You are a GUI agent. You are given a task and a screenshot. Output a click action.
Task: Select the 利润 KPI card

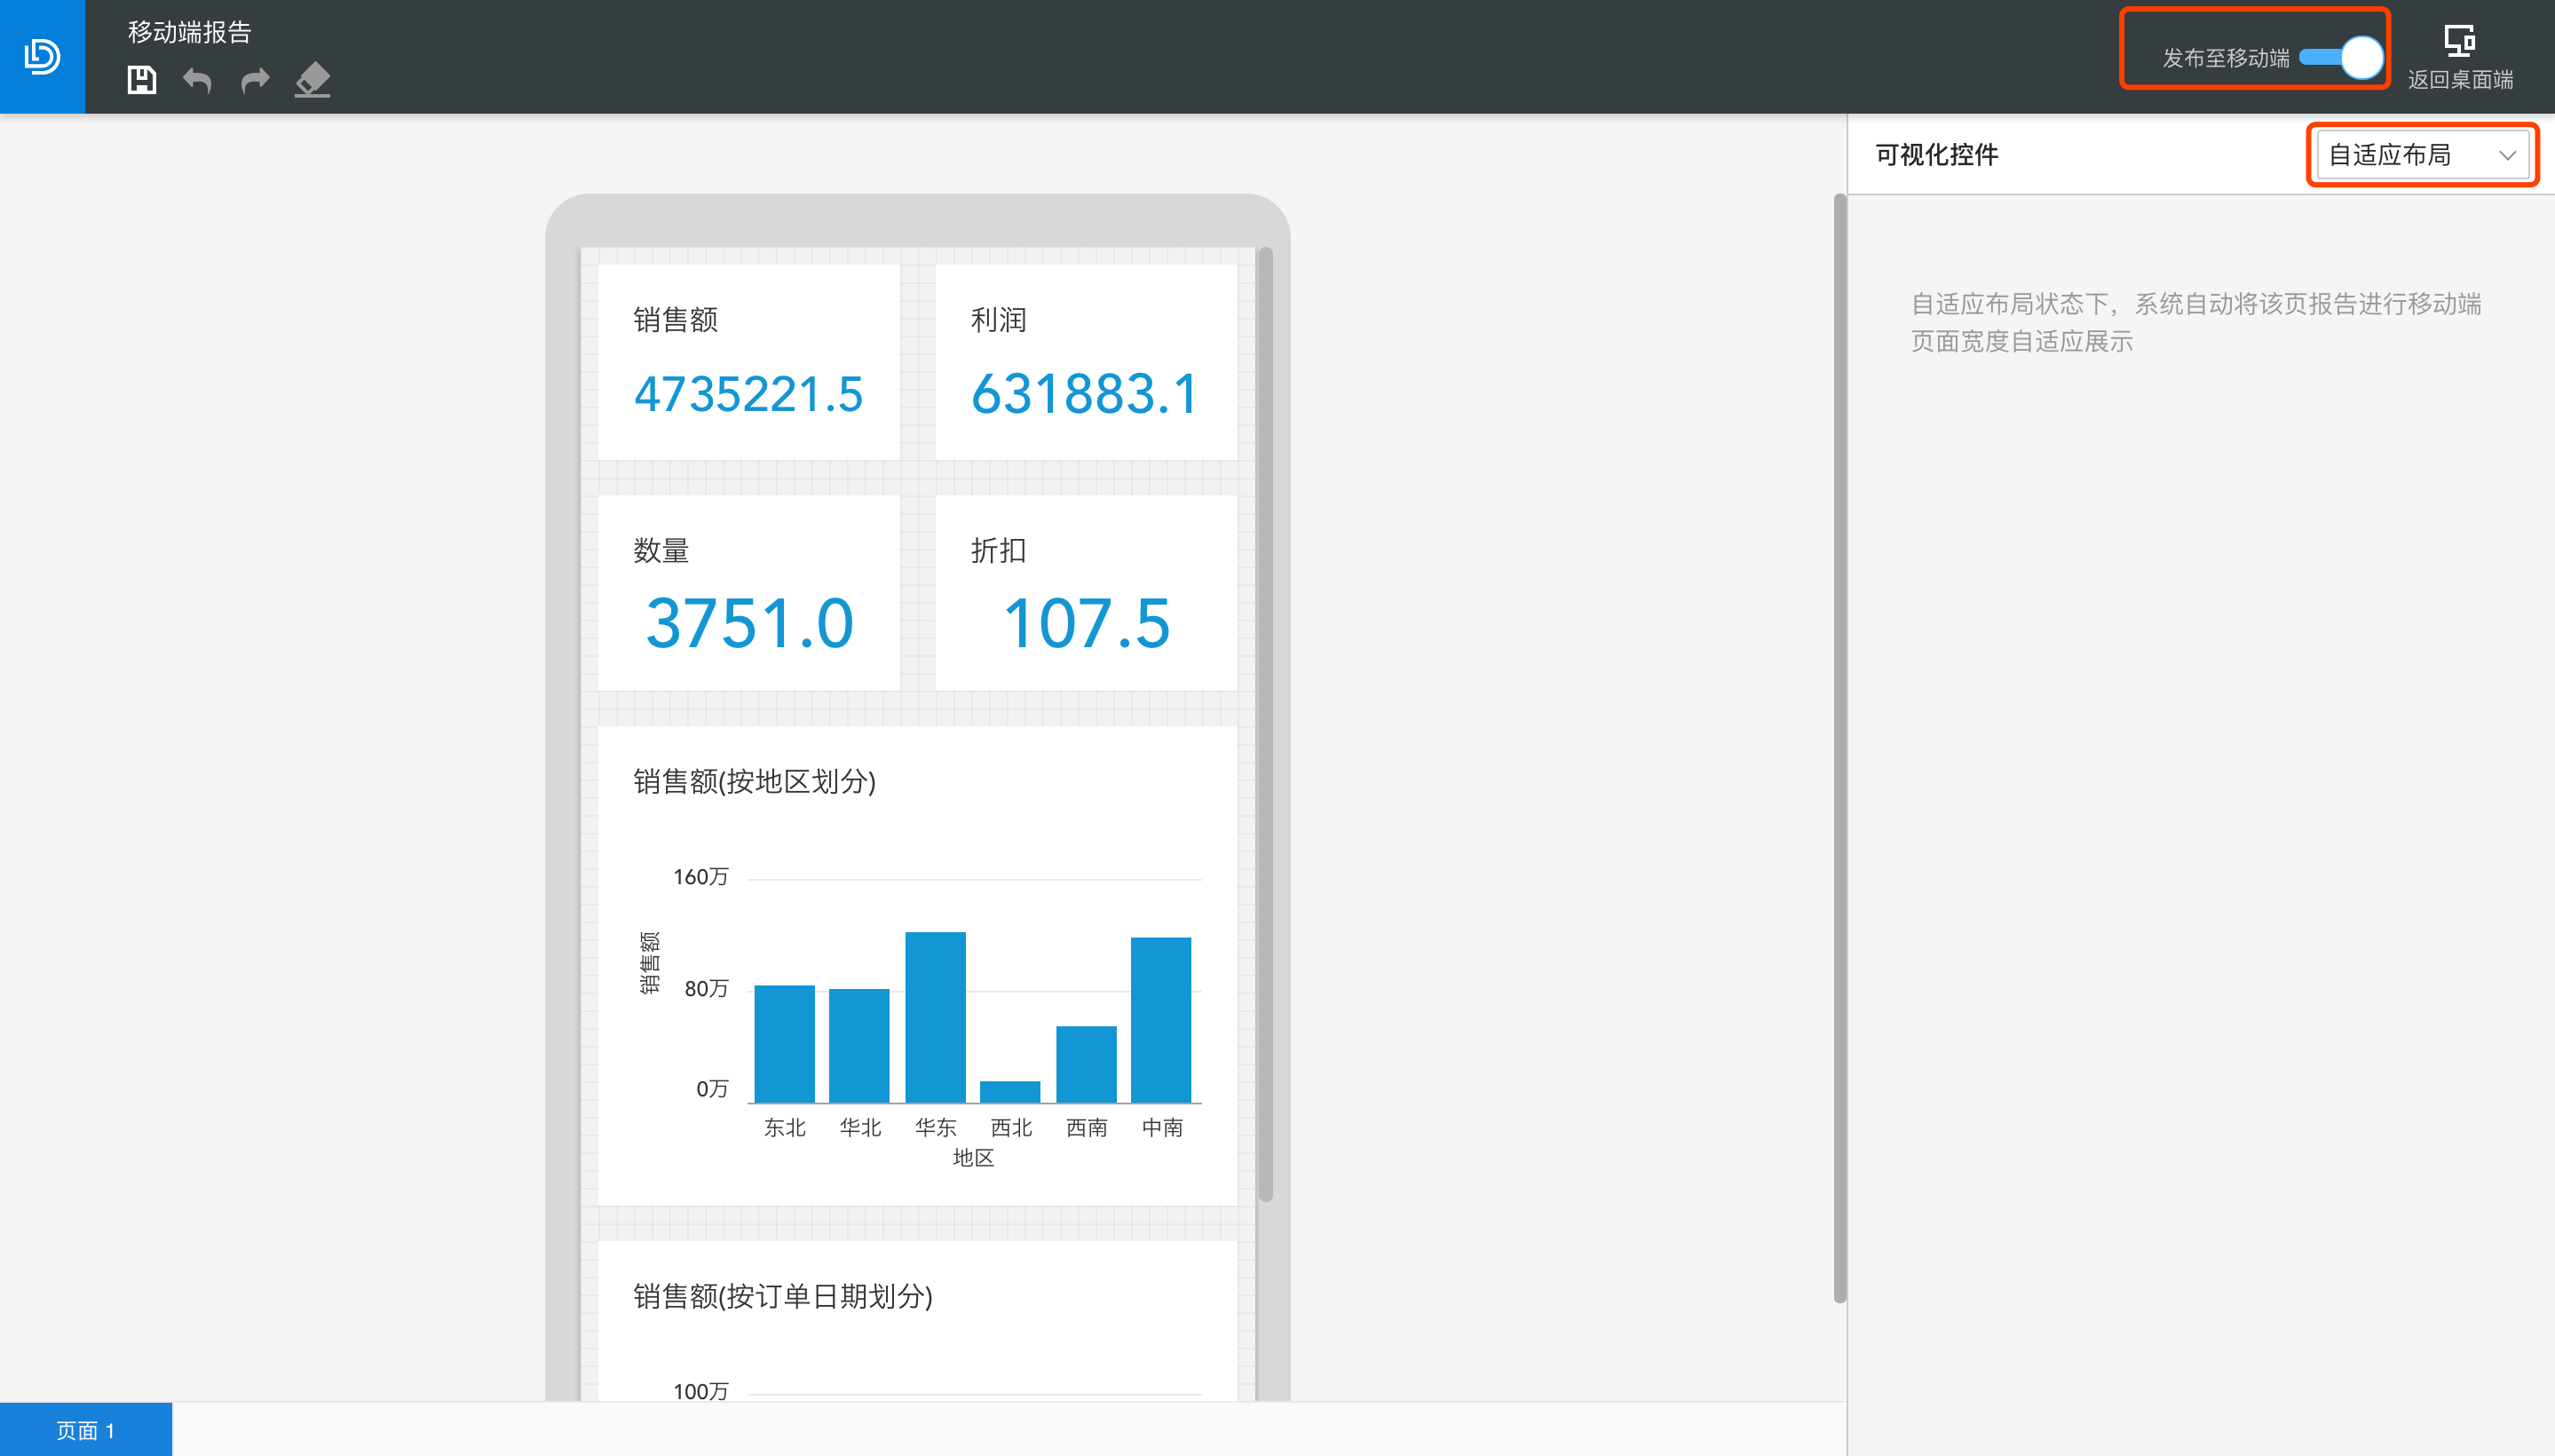1086,362
